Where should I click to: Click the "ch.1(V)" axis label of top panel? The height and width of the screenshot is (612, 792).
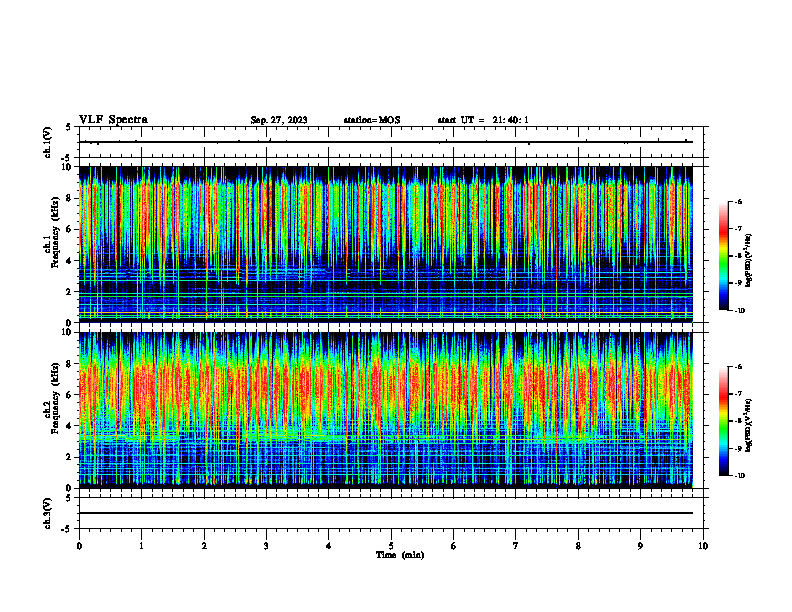[48, 142]
